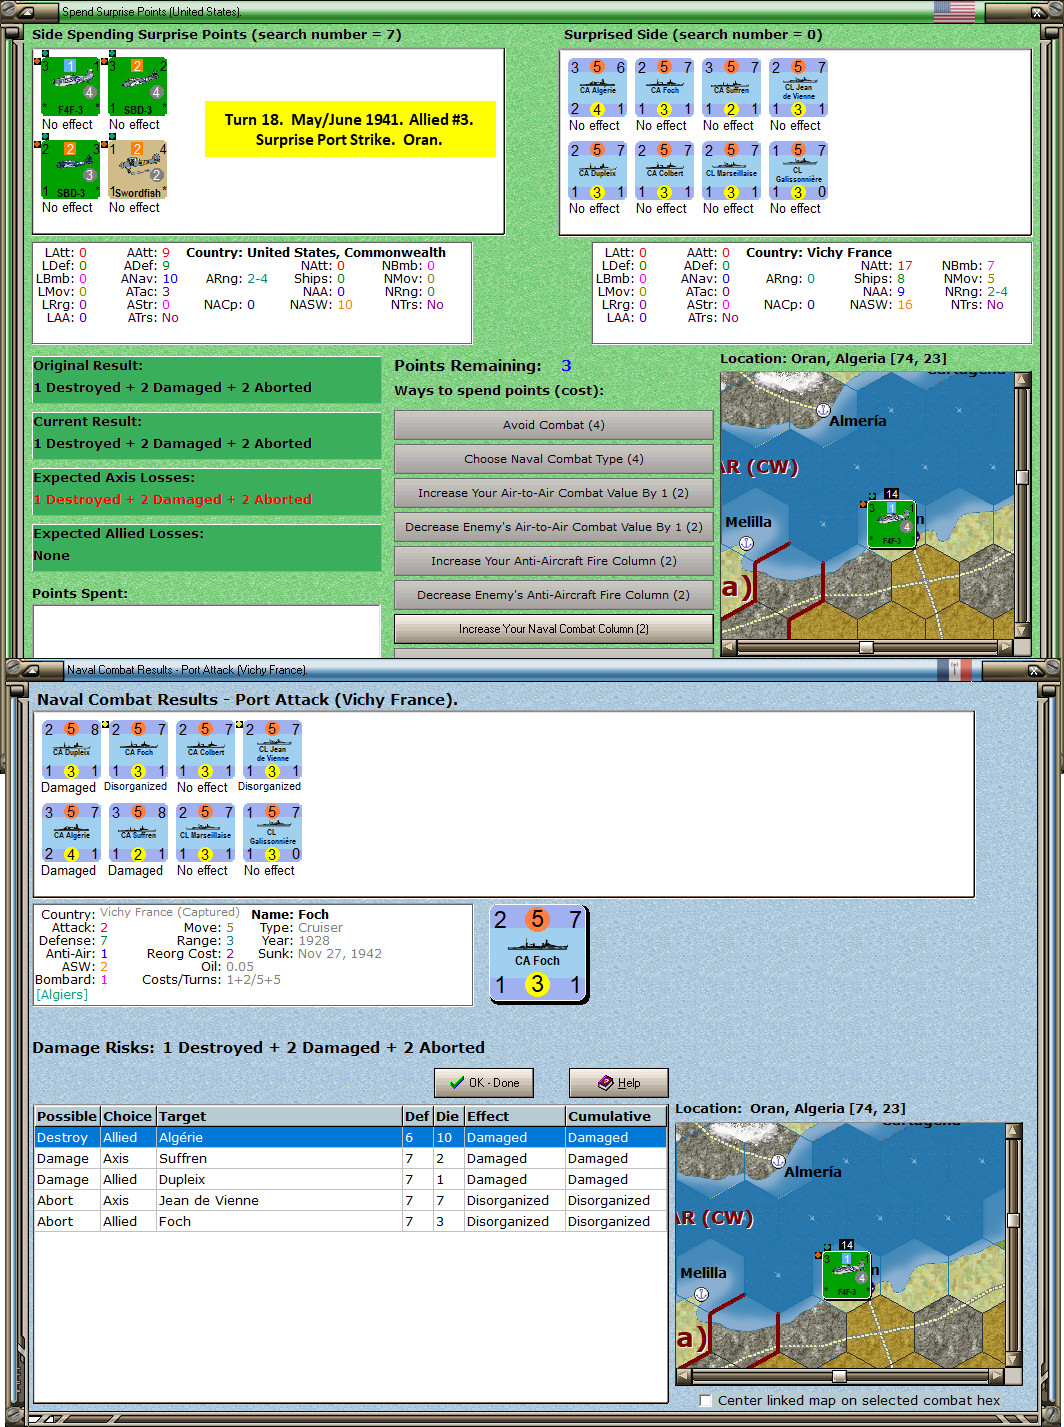Click the large CA Foch detail counter
Viewport: 1064px width, 1427px height.
point(538,953)
